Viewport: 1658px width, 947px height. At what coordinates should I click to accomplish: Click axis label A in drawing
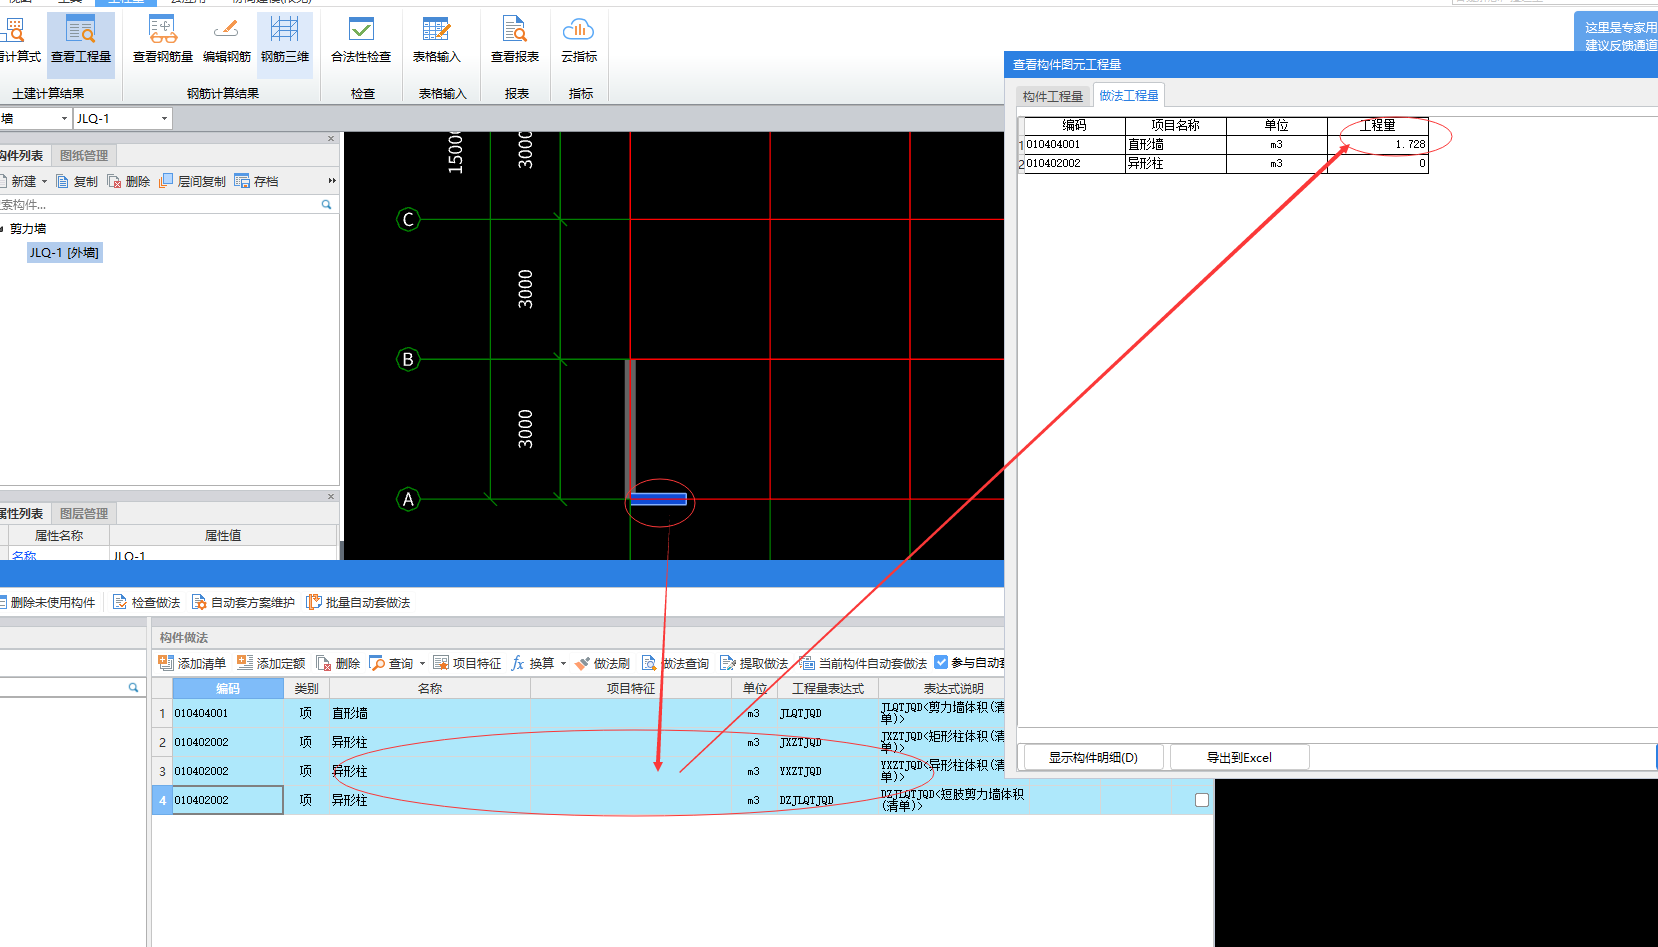(x=408, y=499)
